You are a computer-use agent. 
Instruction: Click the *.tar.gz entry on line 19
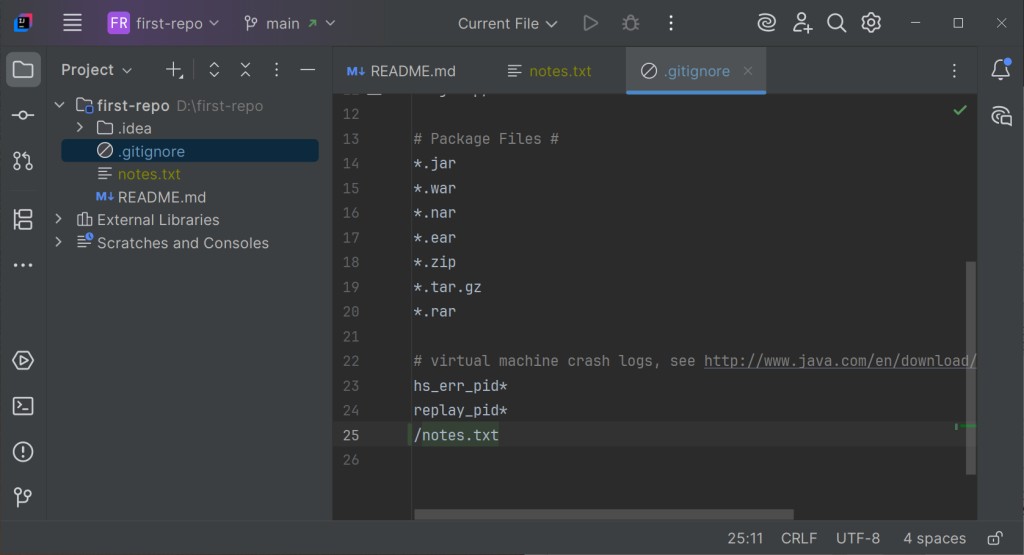(447, 287)
